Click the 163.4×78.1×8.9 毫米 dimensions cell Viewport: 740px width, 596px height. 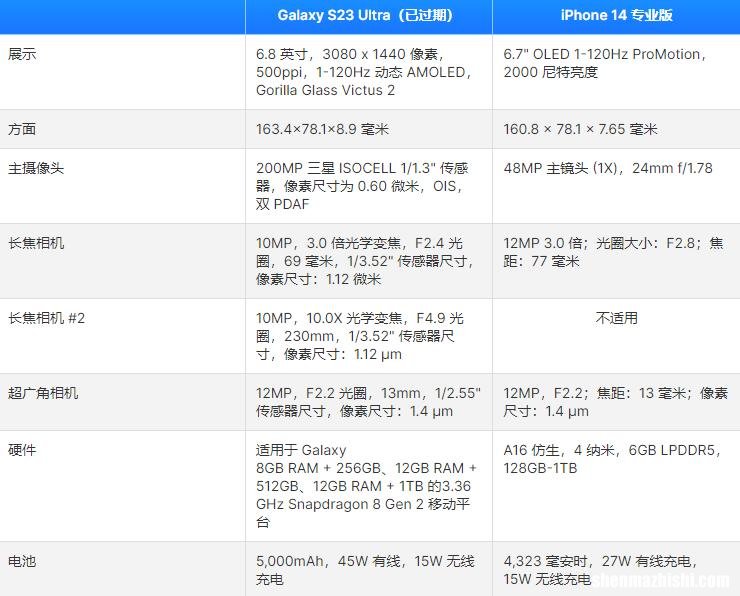pos(369,129)
